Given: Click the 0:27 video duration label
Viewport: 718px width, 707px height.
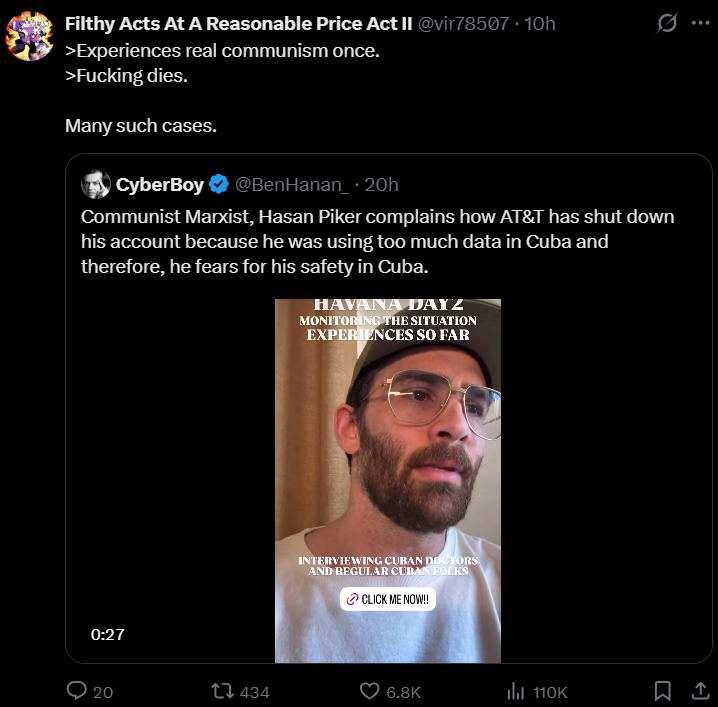Looking at the screenshot, I should point(106,634).
